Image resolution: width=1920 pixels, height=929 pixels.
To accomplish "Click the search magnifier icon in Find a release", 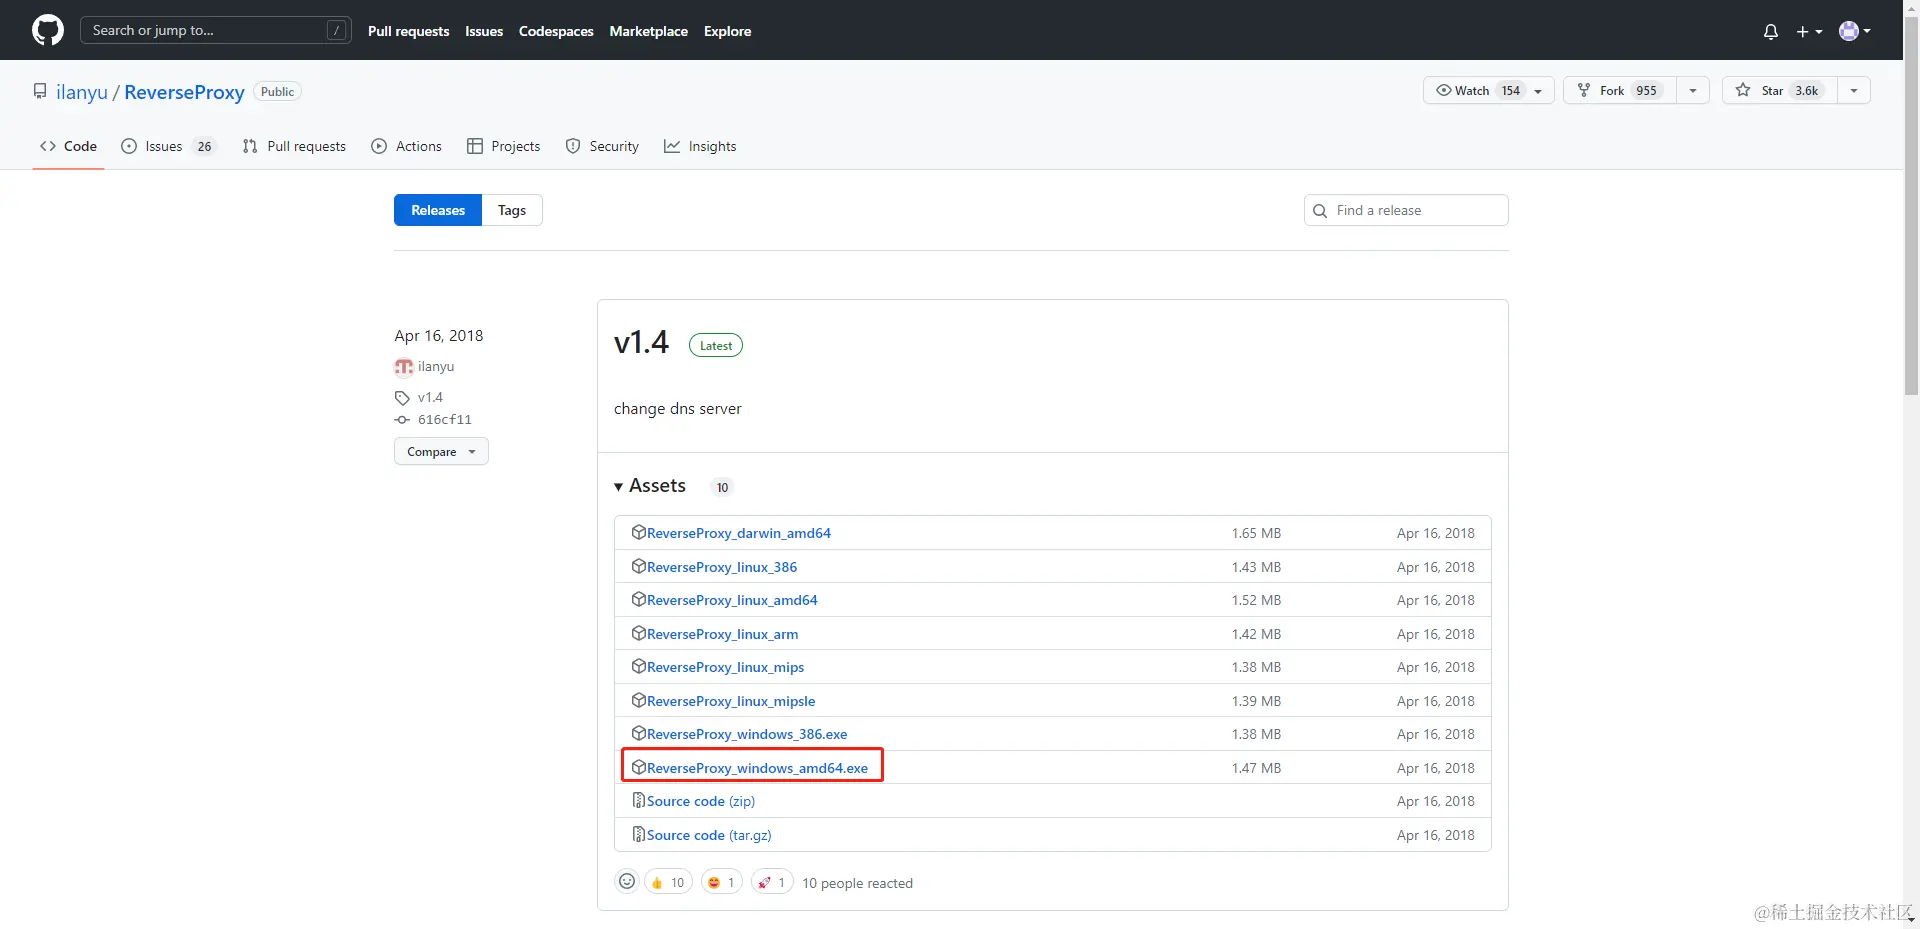I will coord(1320,211).
